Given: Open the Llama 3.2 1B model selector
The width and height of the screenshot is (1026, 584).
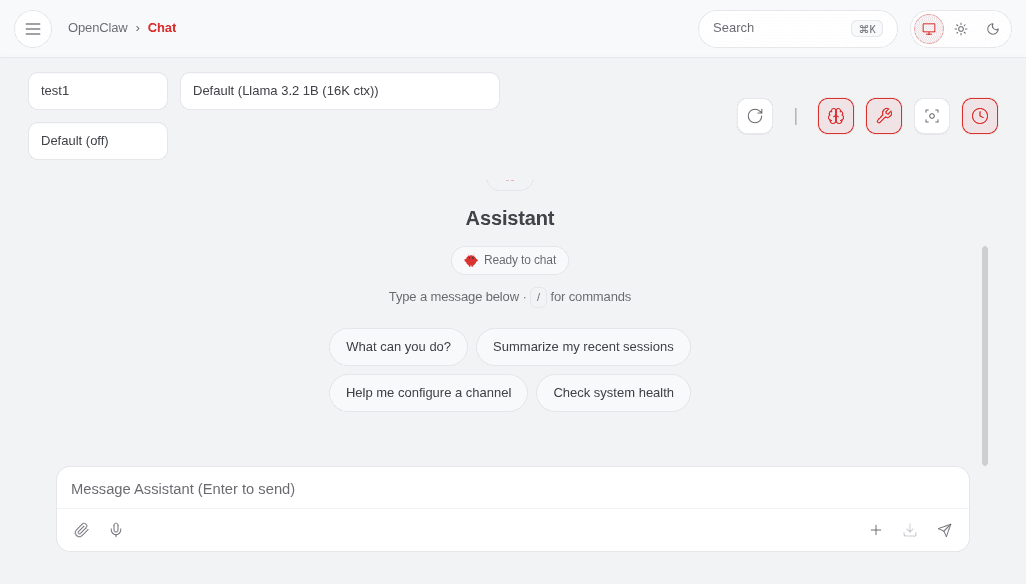Looking at the screenshot, I should click(x=339, y=91).
